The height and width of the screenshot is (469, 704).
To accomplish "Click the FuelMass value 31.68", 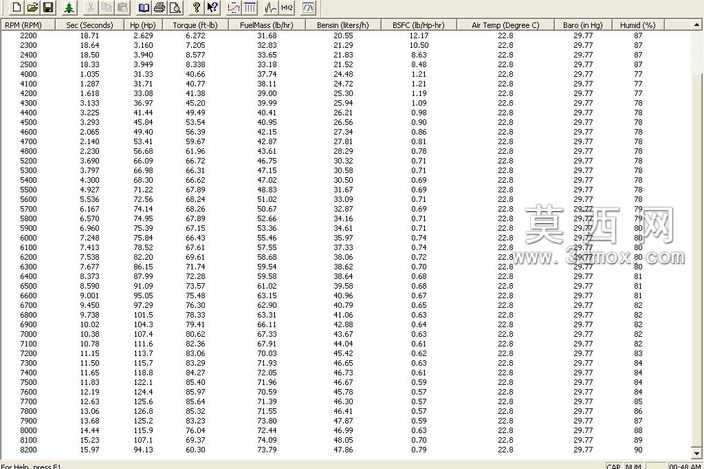I will pos(267,35).
